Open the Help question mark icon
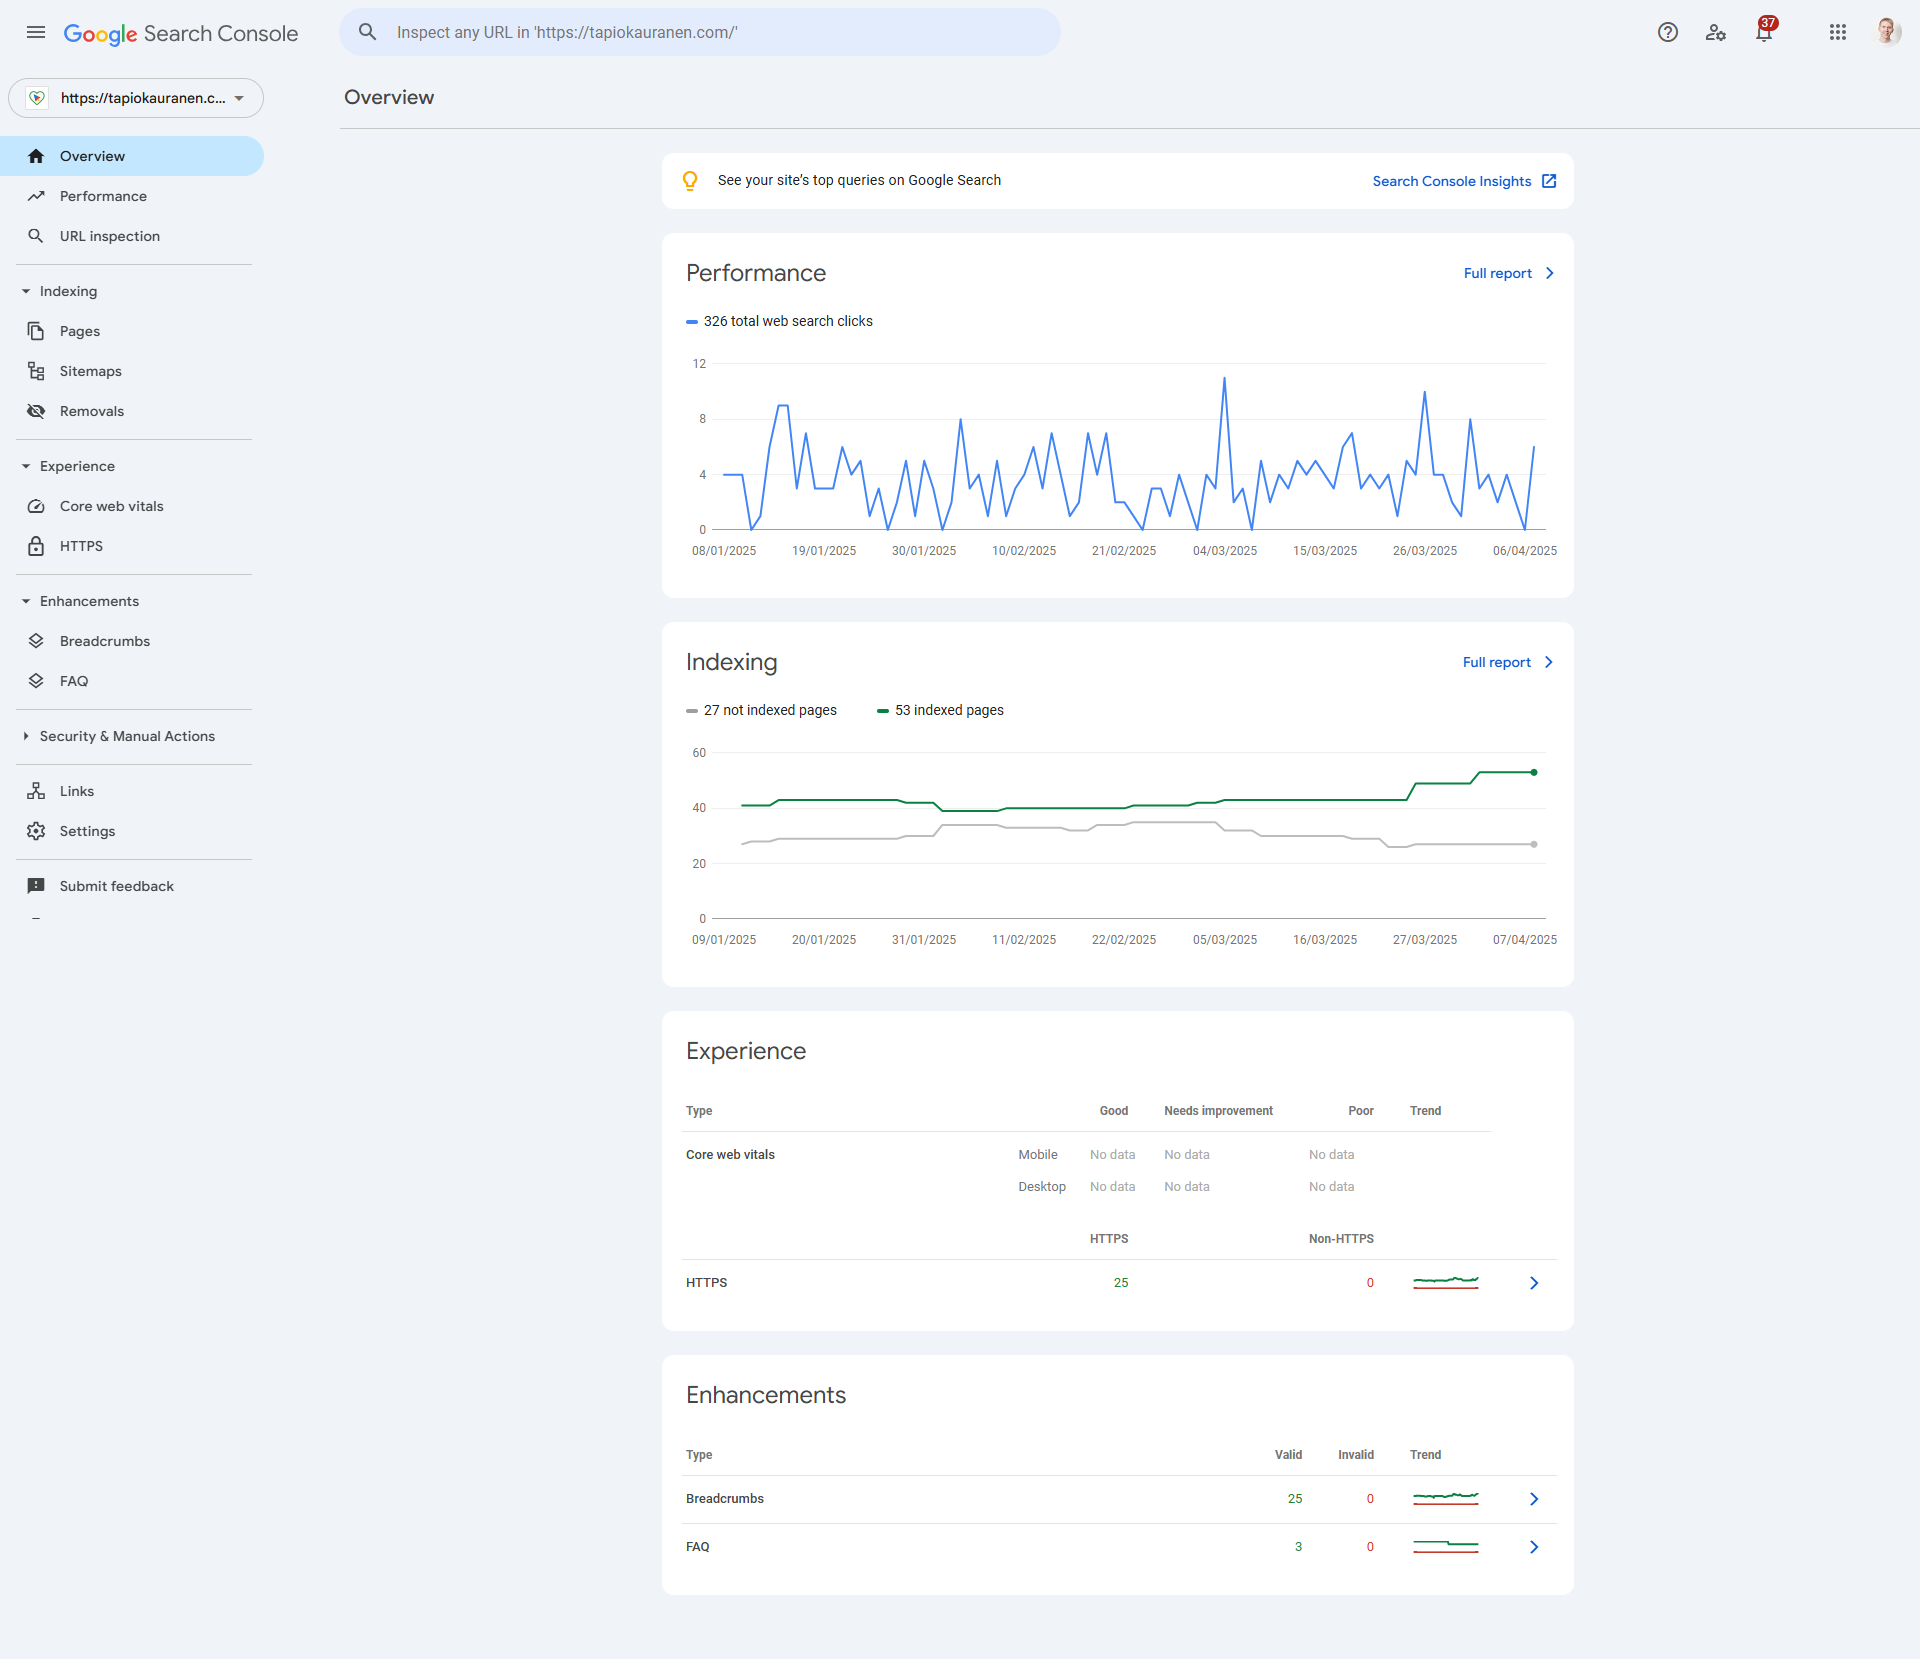This screenshot has width=1920, height=1659. 1667,32
